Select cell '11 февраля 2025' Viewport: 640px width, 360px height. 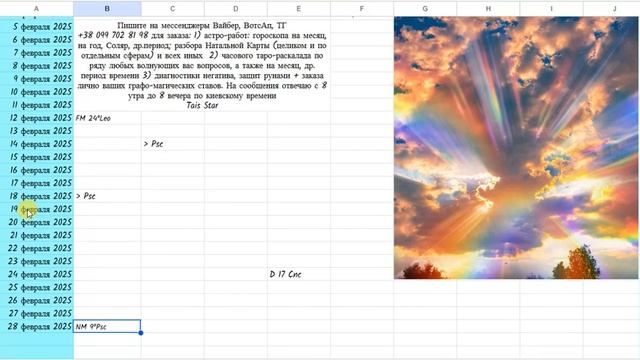click(x=37, y=105)
